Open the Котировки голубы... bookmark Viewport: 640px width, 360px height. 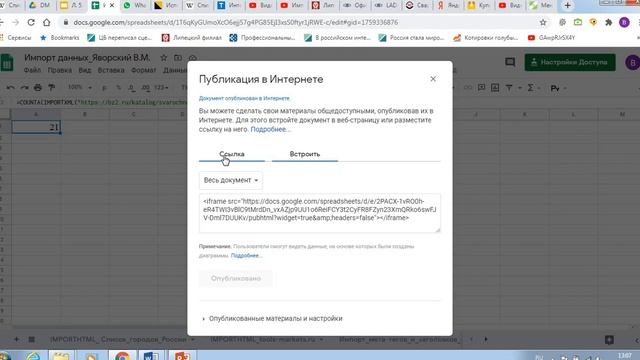tap(485, 38)
